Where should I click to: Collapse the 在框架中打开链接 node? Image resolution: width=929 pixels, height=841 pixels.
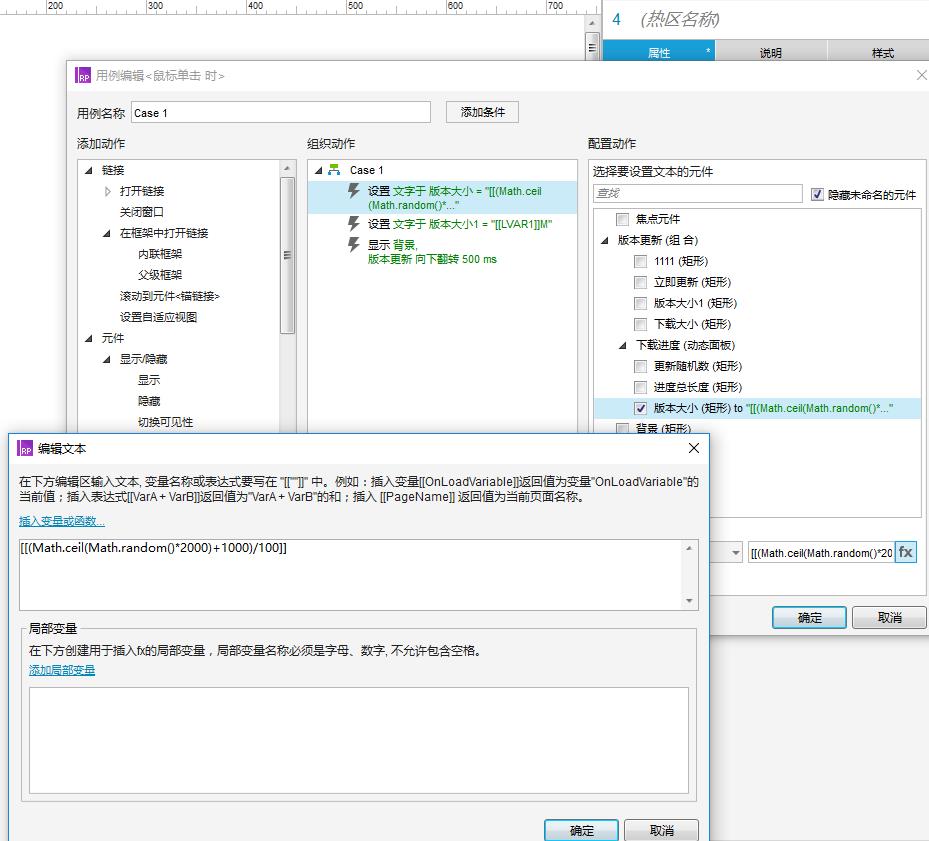[x=107, y=233]
